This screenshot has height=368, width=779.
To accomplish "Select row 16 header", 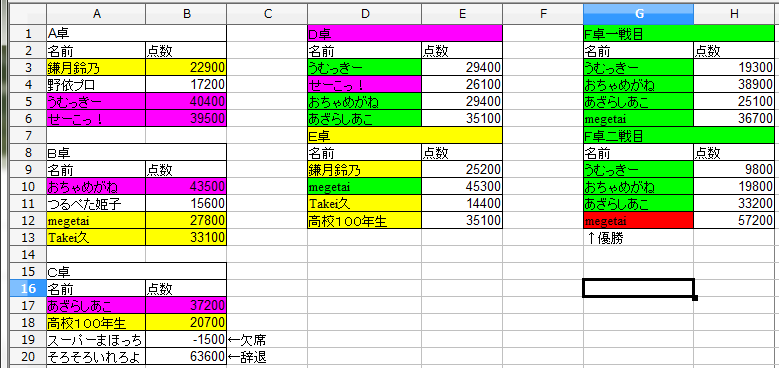I will click(28, 288).
